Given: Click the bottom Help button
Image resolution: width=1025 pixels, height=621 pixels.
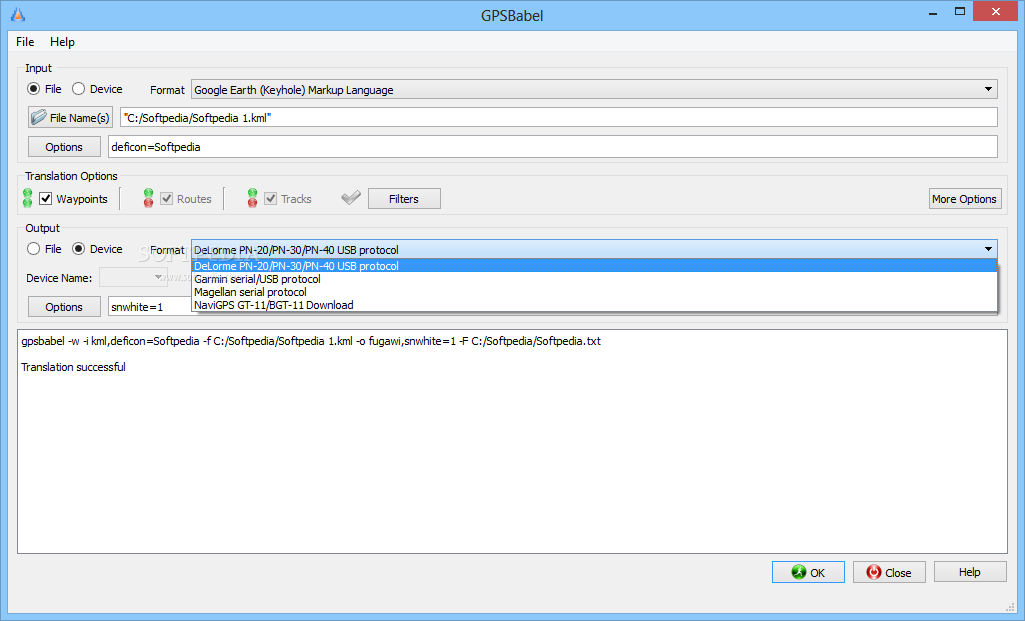Looking at the screenshot, I should [970, 572].
